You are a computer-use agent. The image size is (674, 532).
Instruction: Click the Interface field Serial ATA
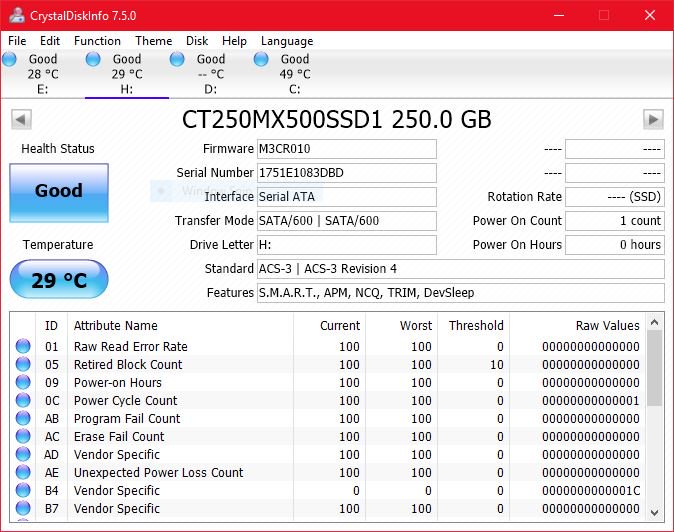(x=346, y=197)
